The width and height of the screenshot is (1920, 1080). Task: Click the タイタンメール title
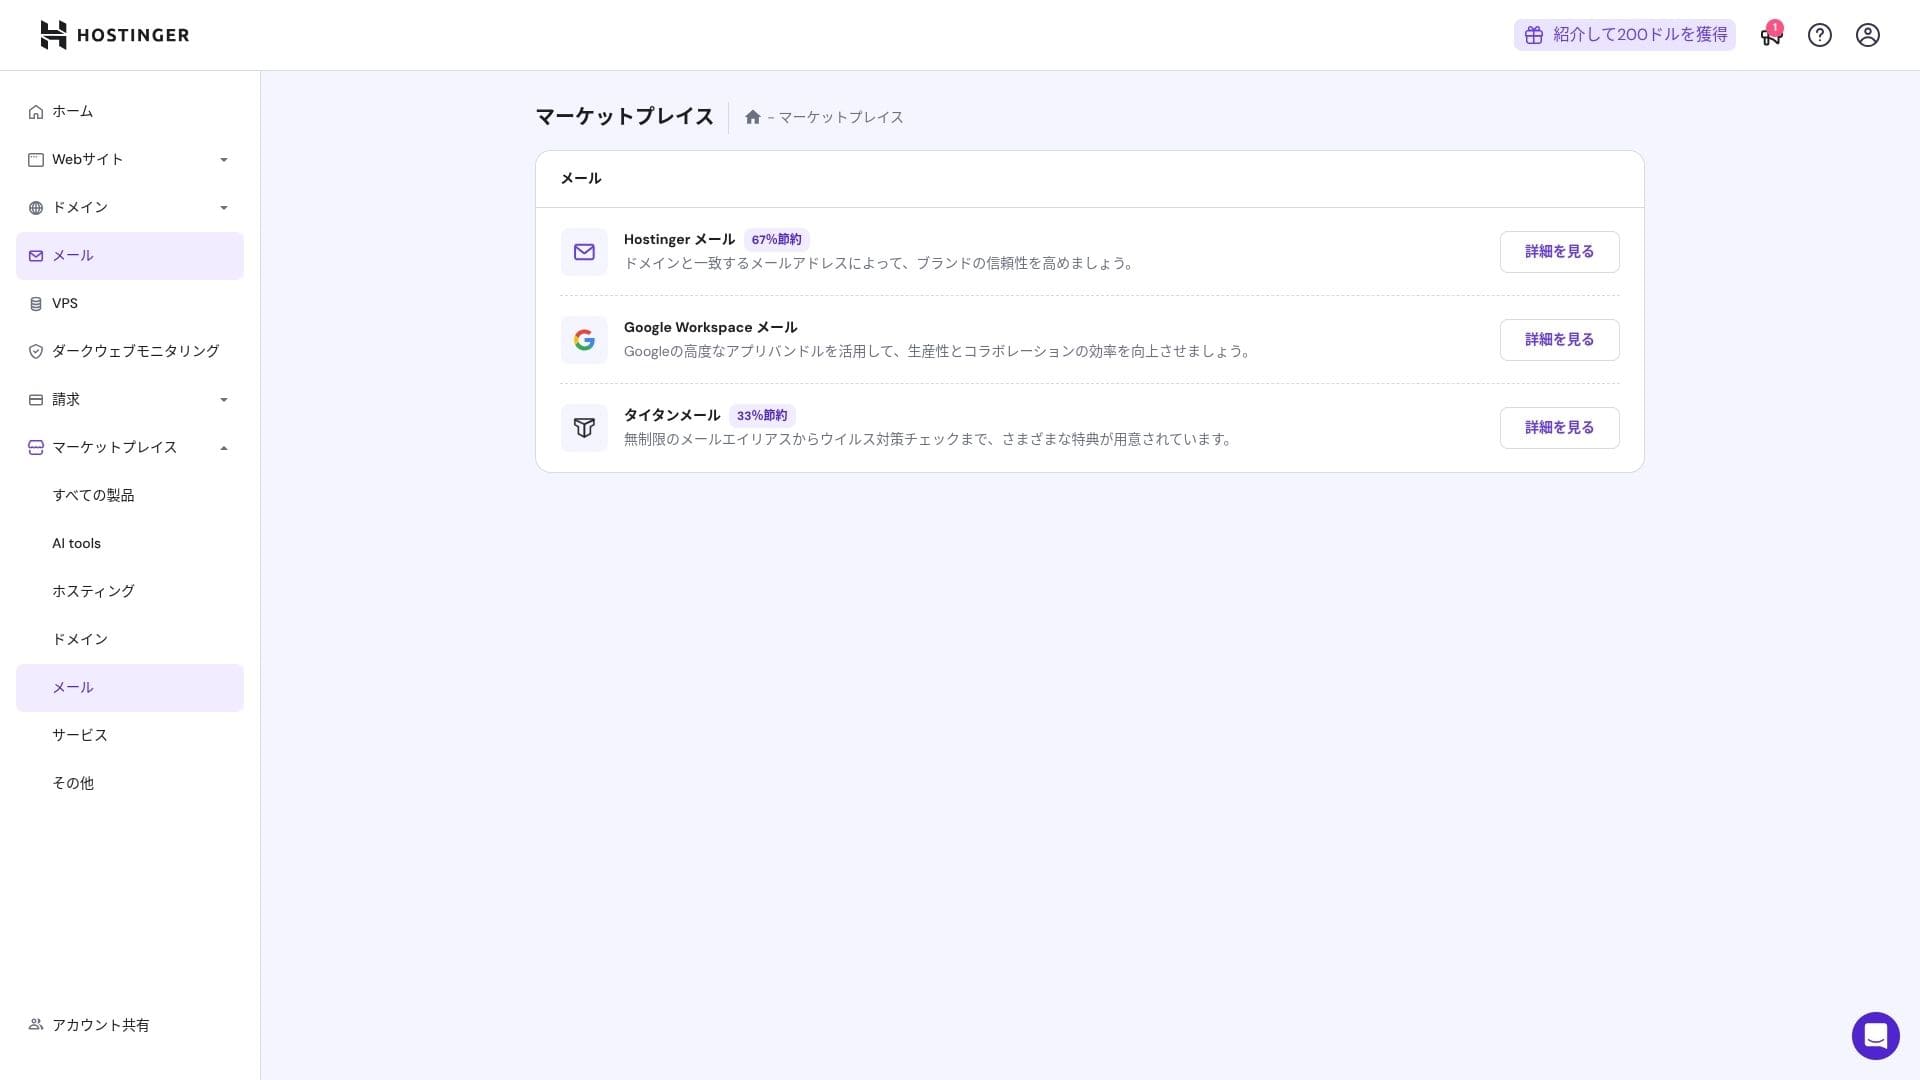pos(672,416)
